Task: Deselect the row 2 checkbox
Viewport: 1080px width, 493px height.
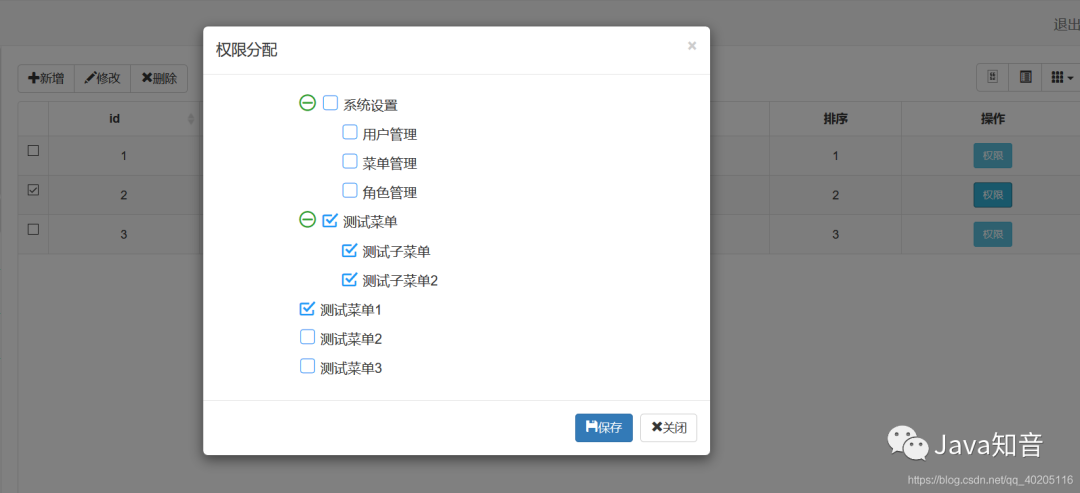Action: tap(33, 191)
